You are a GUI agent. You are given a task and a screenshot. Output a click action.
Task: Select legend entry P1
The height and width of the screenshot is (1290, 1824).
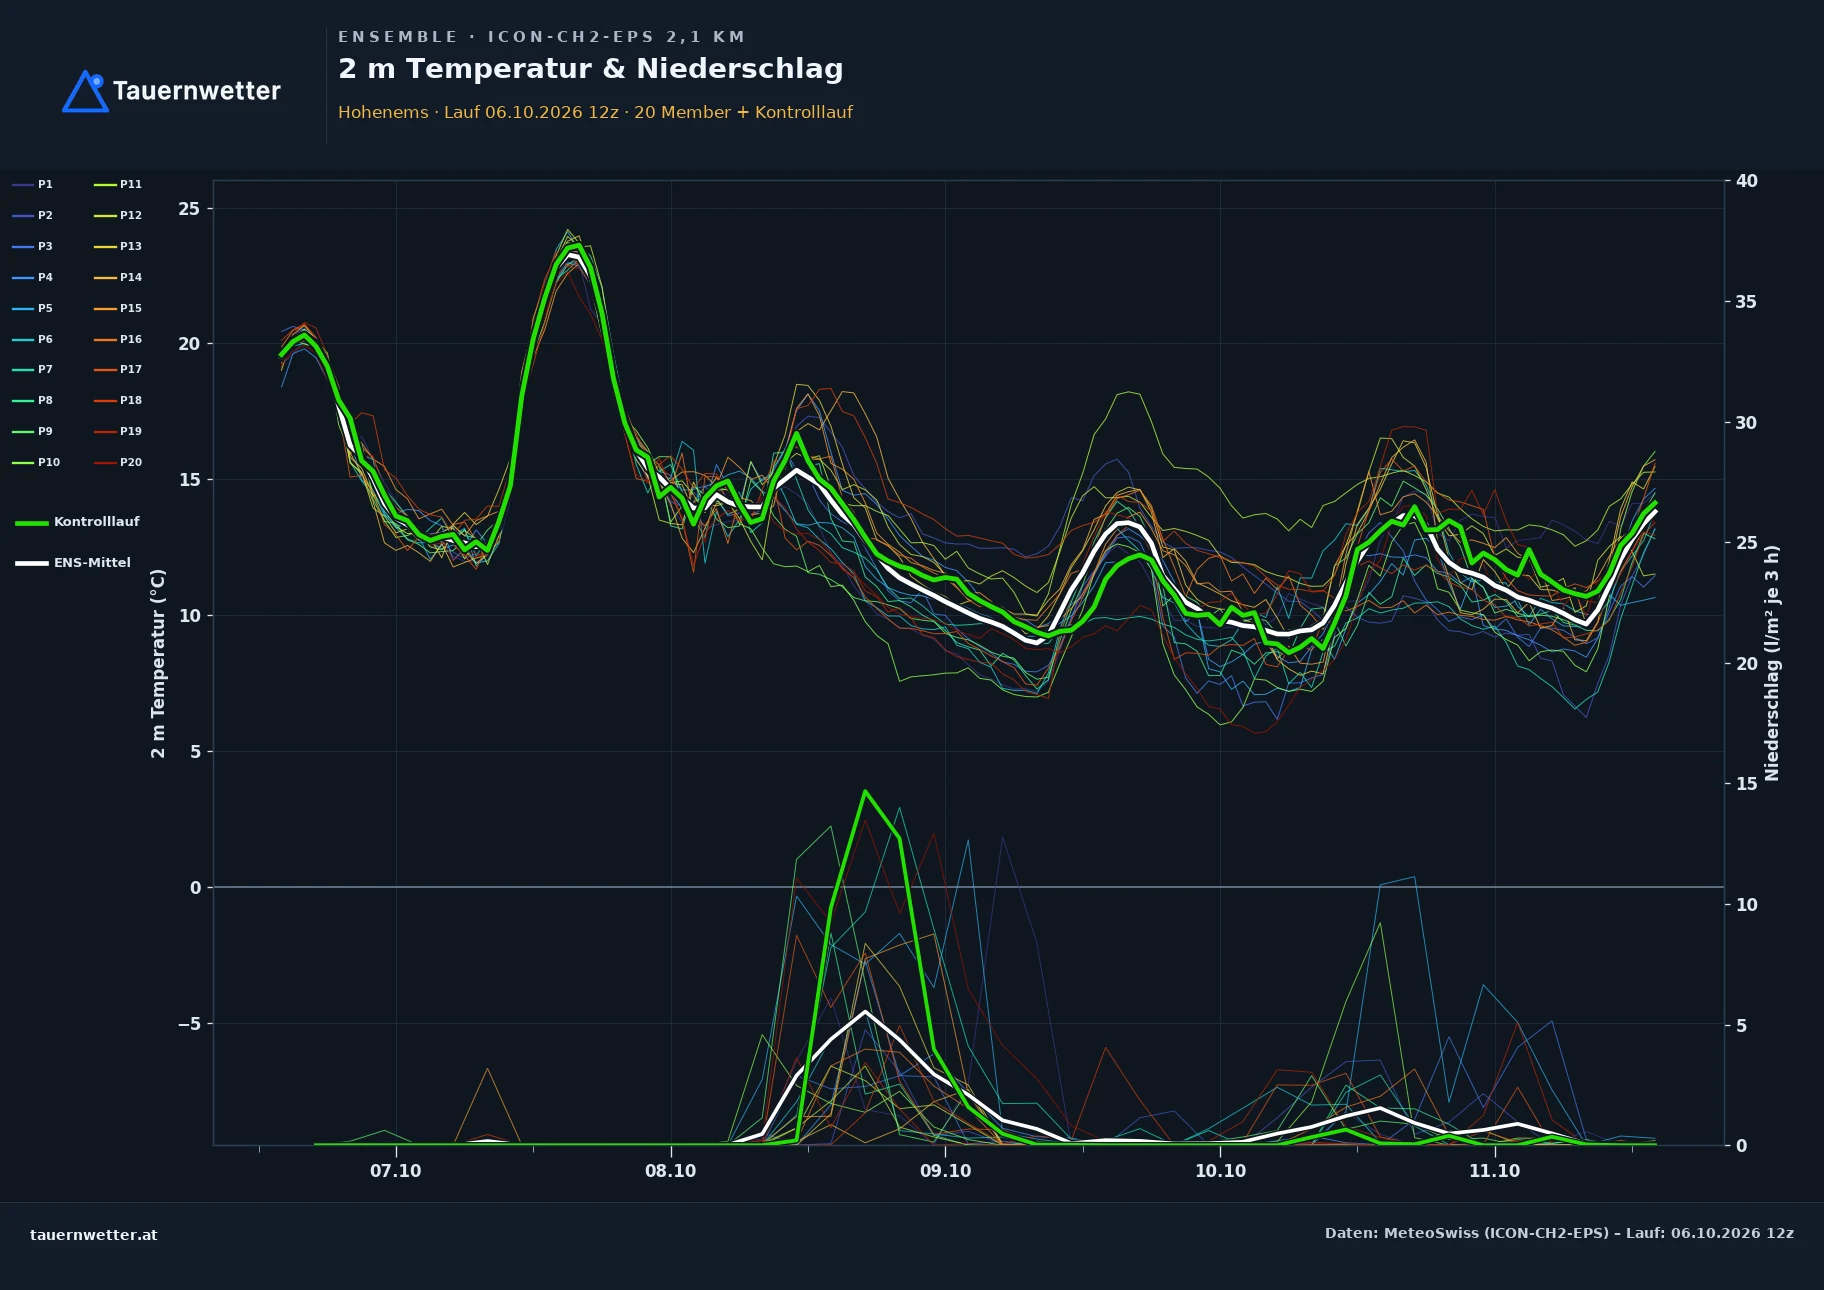(32, 184)
